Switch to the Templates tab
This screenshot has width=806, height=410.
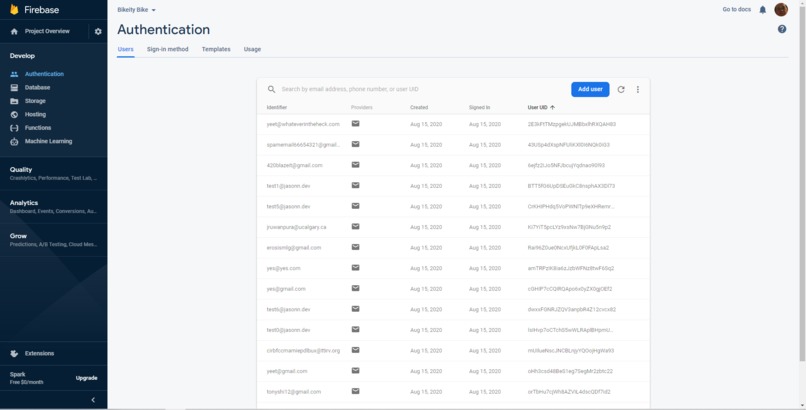tap(216, 49)
